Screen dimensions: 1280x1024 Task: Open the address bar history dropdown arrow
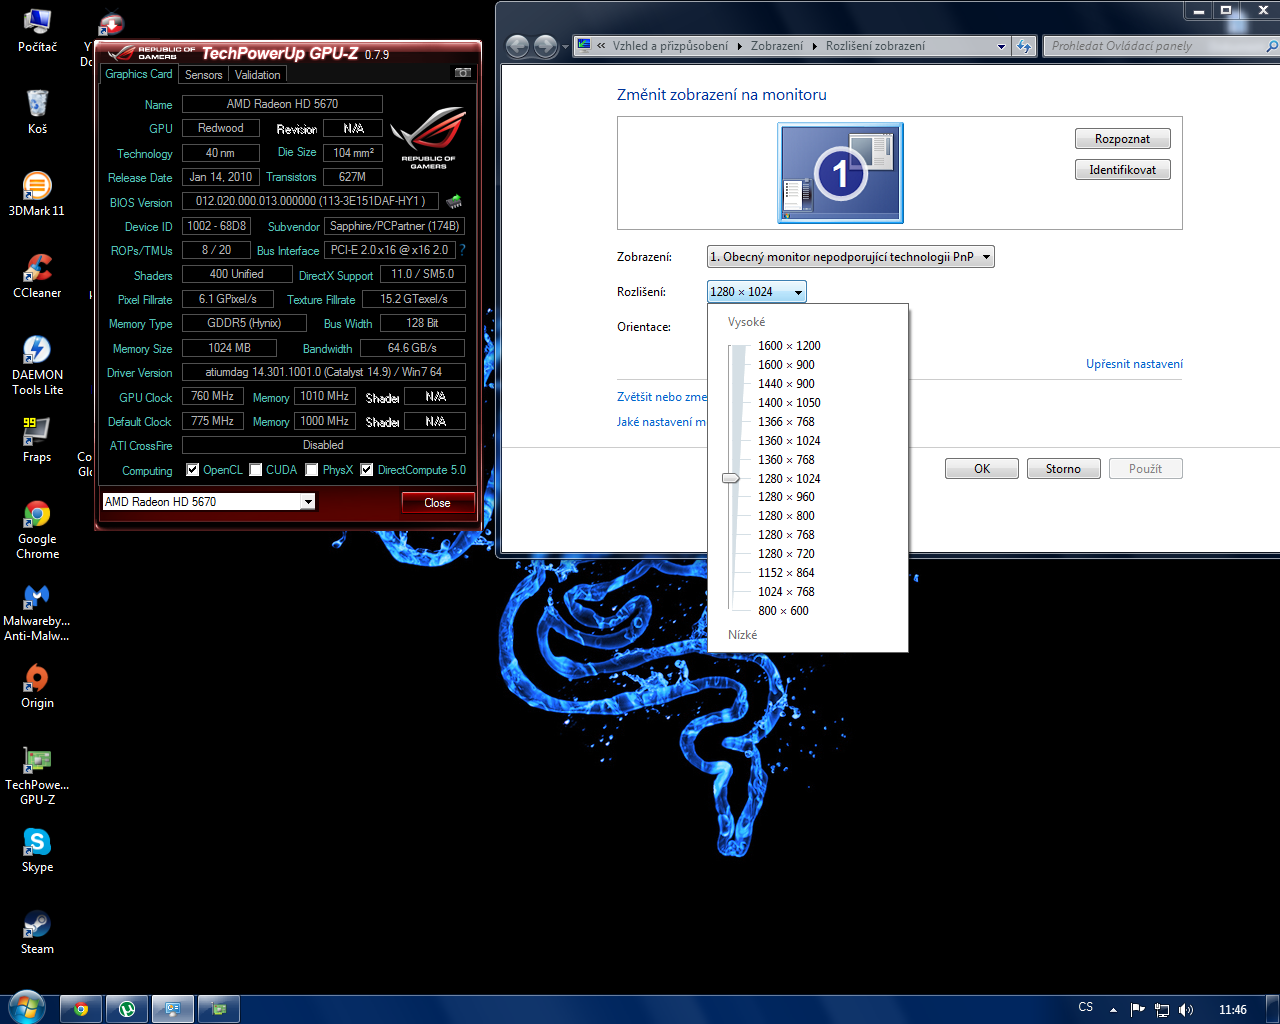coord(1001,46)
